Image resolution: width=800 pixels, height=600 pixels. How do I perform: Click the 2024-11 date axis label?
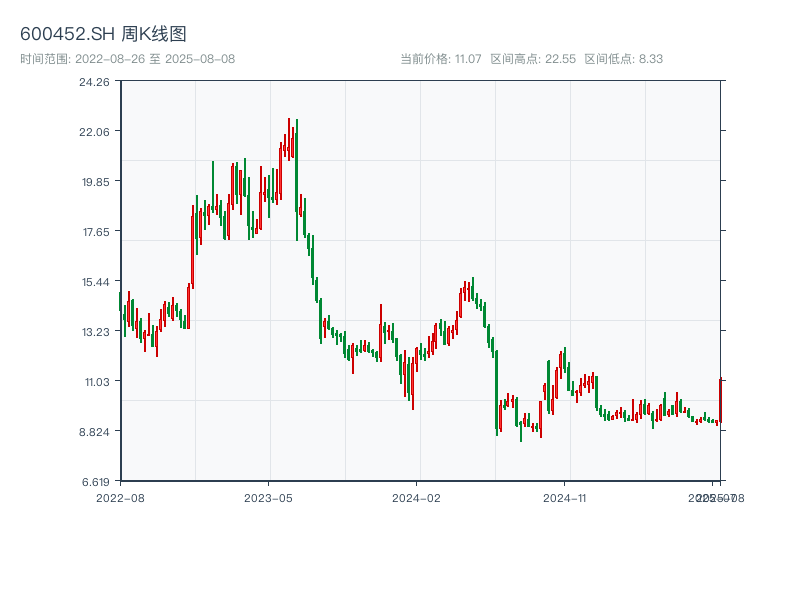564,497
